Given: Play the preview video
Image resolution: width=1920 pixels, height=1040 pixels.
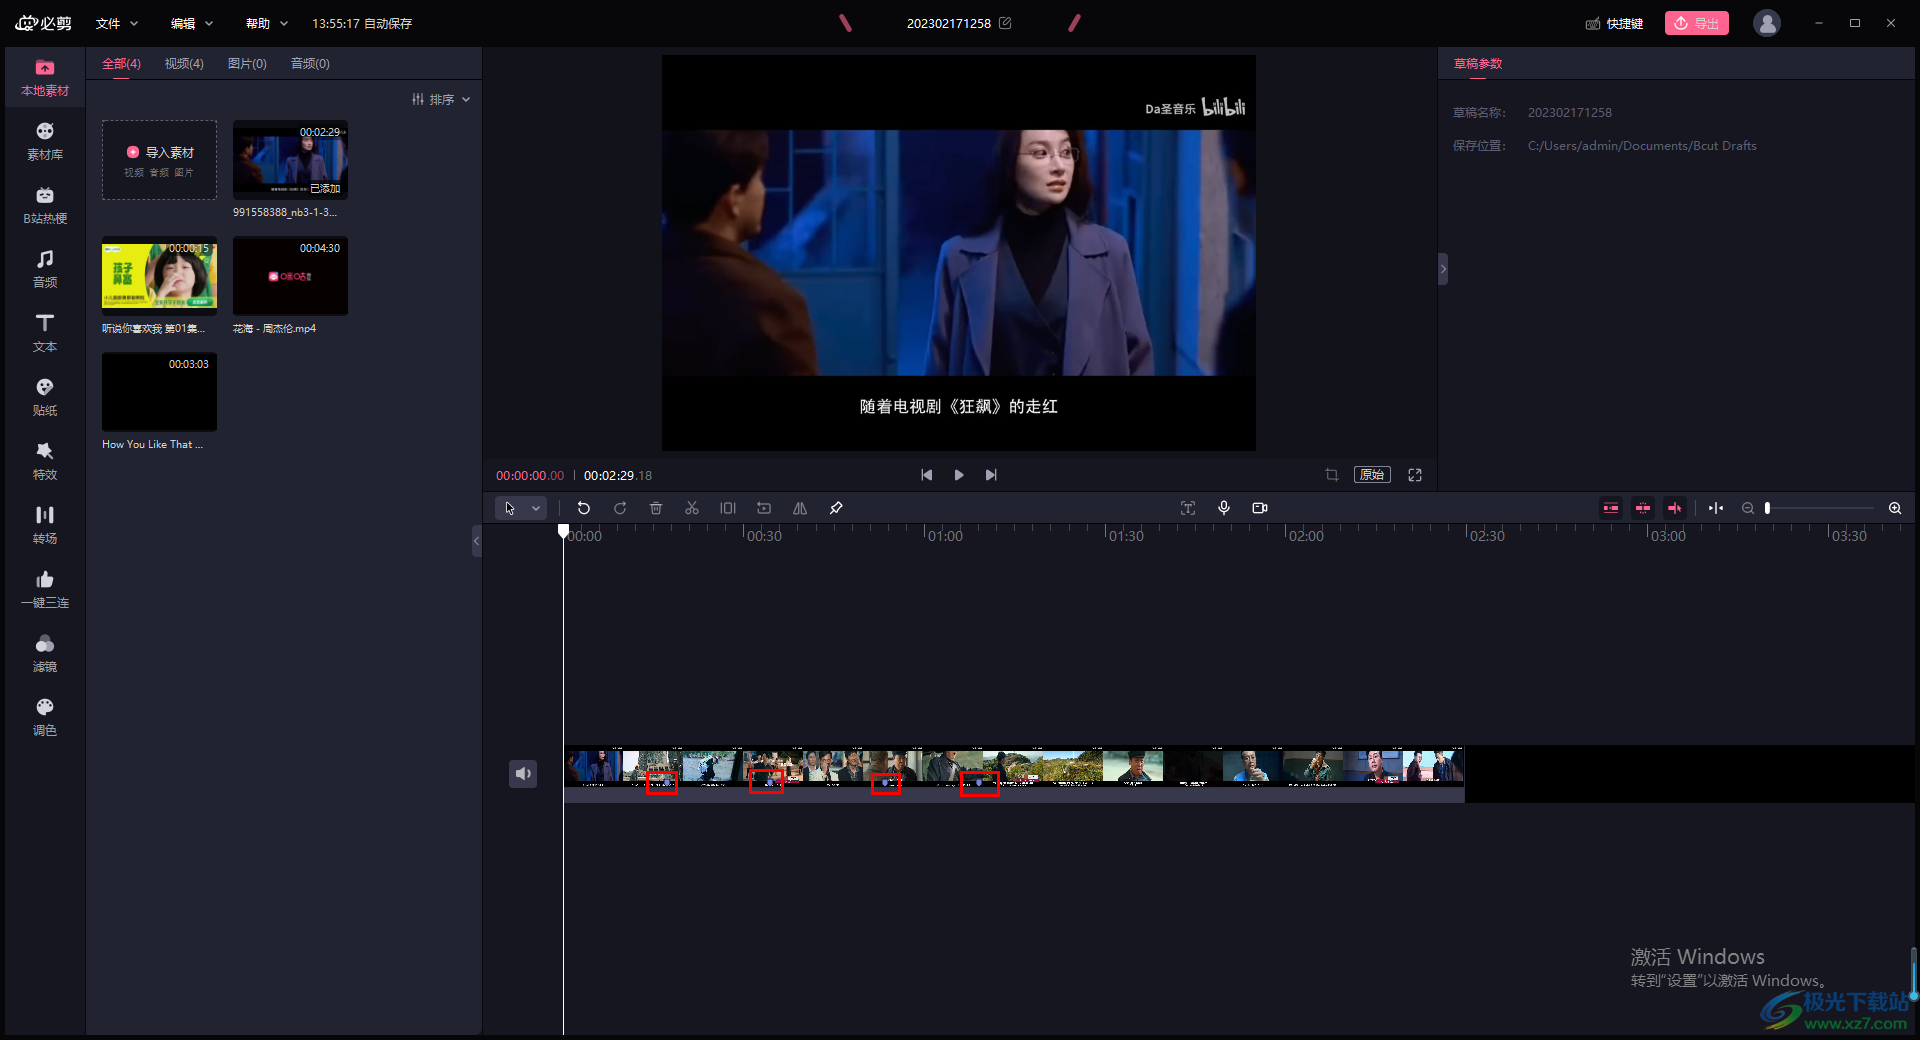Looking at the screenshot, I should (x=959, y=475).
